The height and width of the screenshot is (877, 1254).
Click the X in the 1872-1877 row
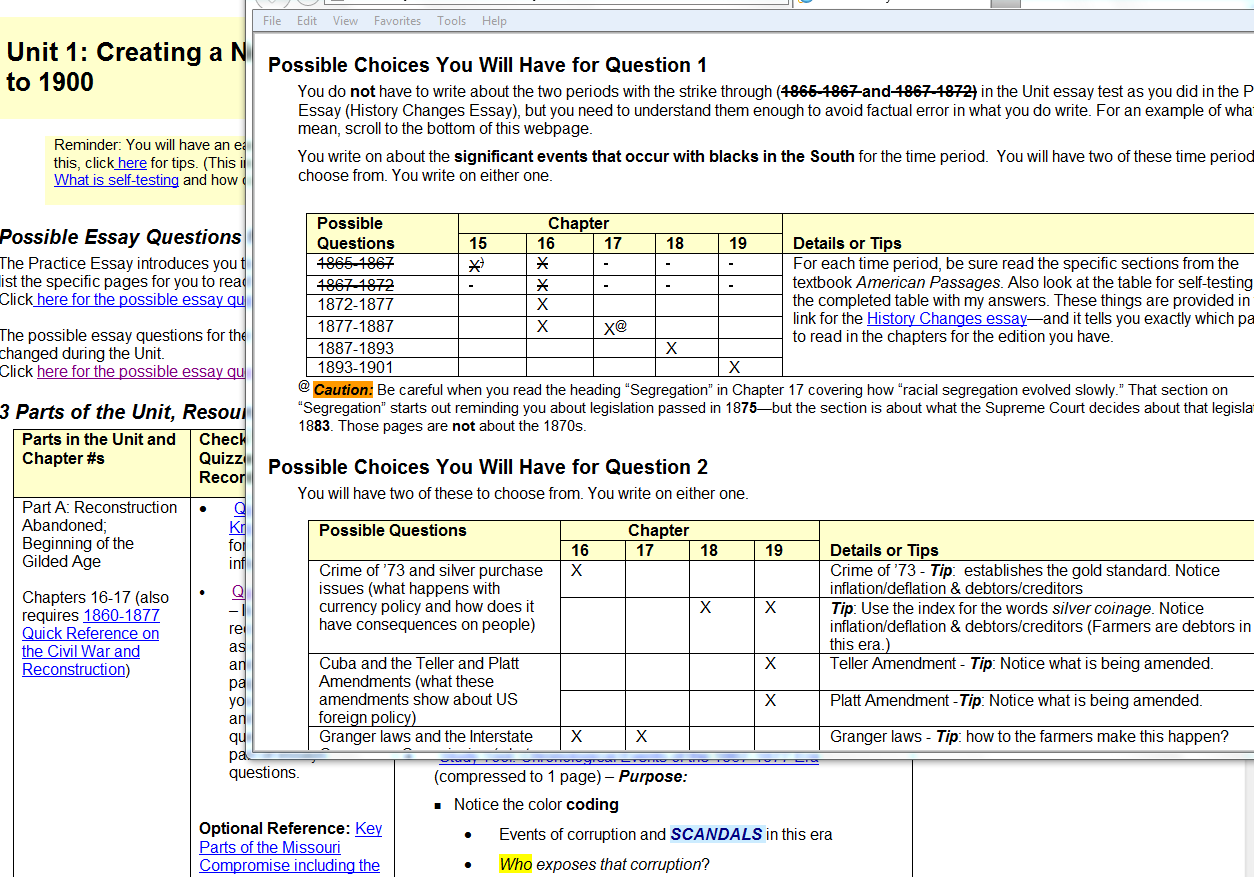pos(542,305)
